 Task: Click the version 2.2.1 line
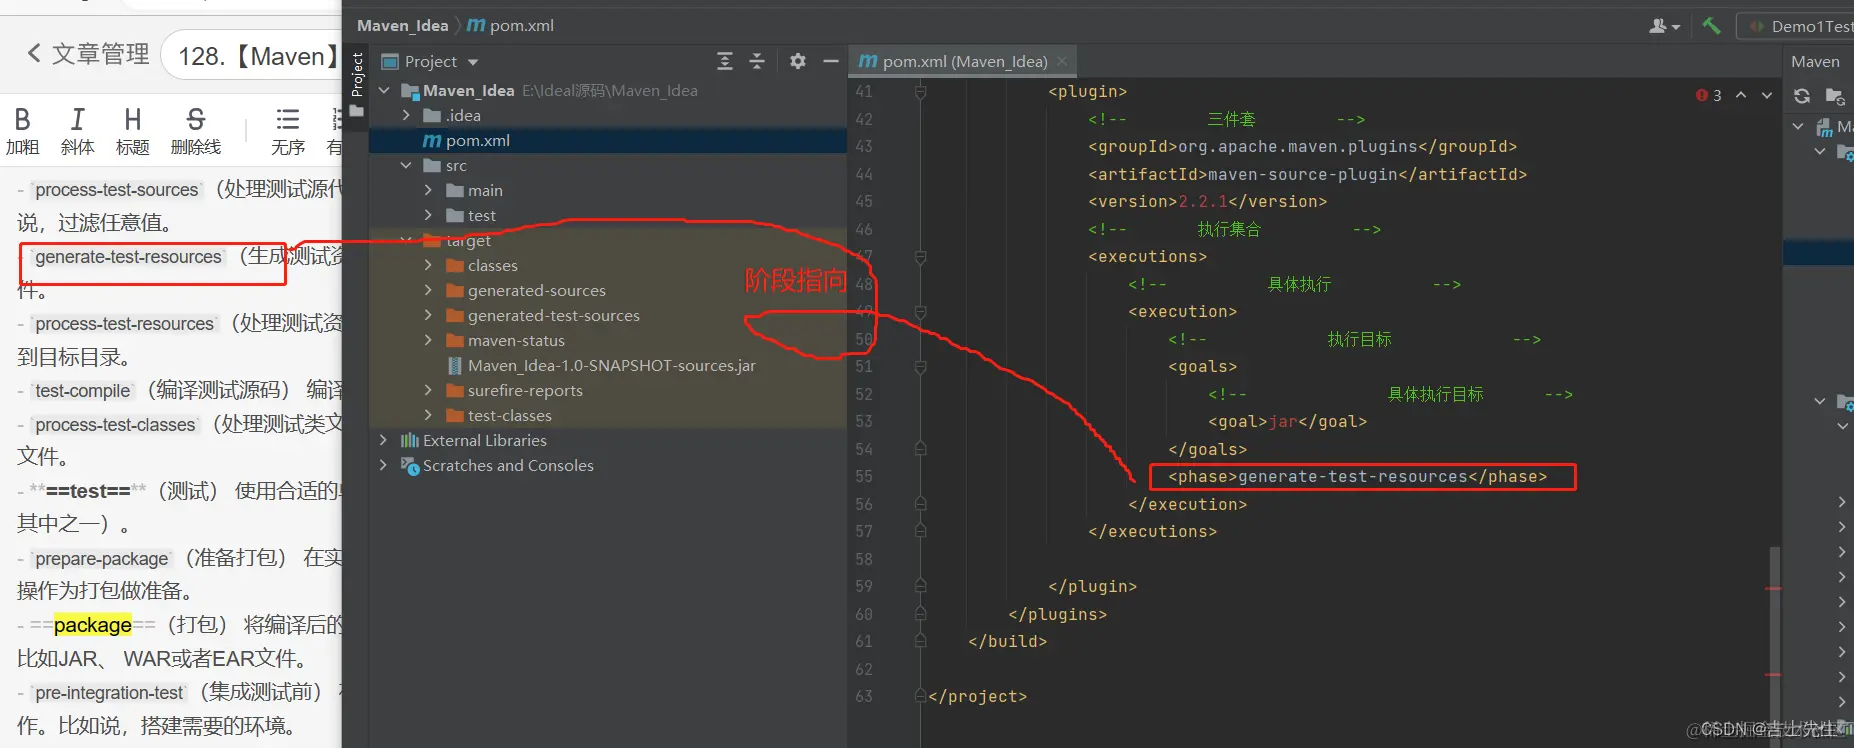click(1207, 202)
